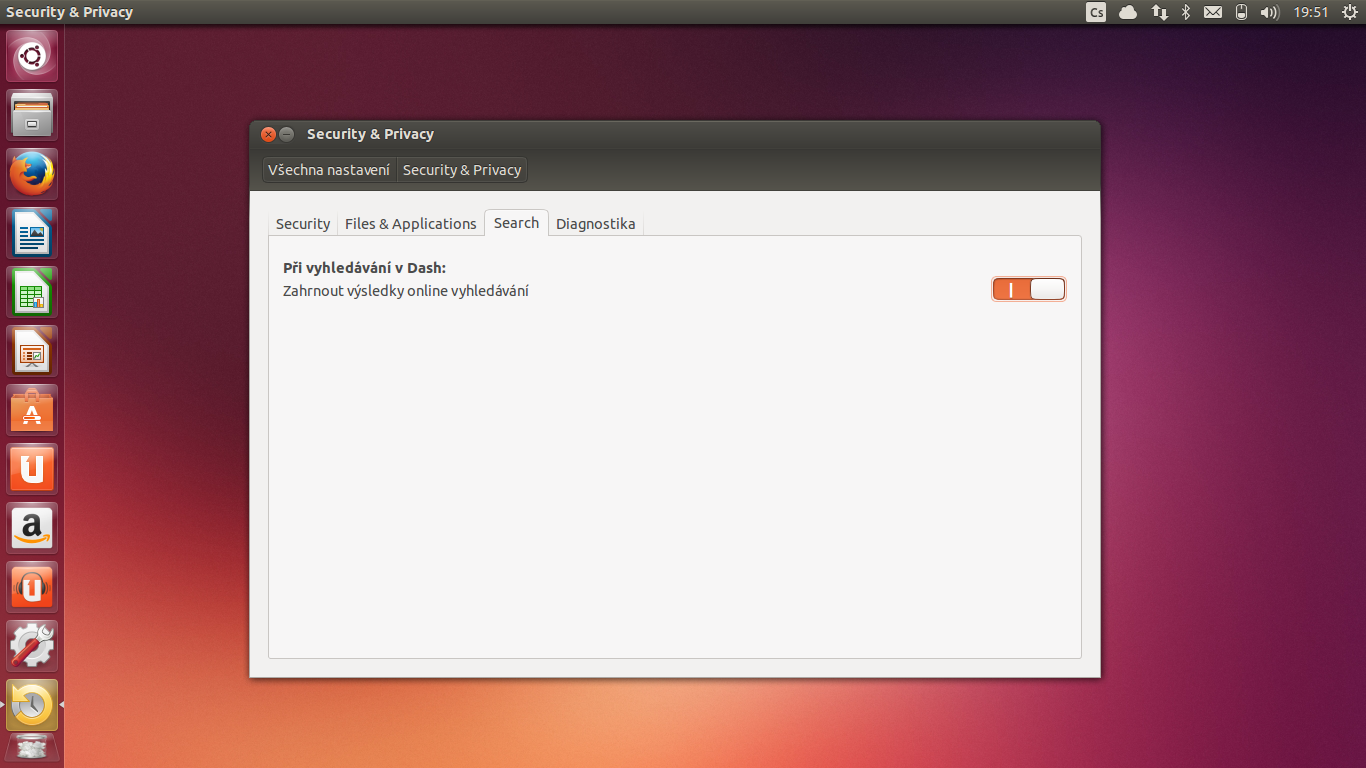Screen dimensions: 1366x768
Task: Open the Files file manager
Action: tap(32, 114)
